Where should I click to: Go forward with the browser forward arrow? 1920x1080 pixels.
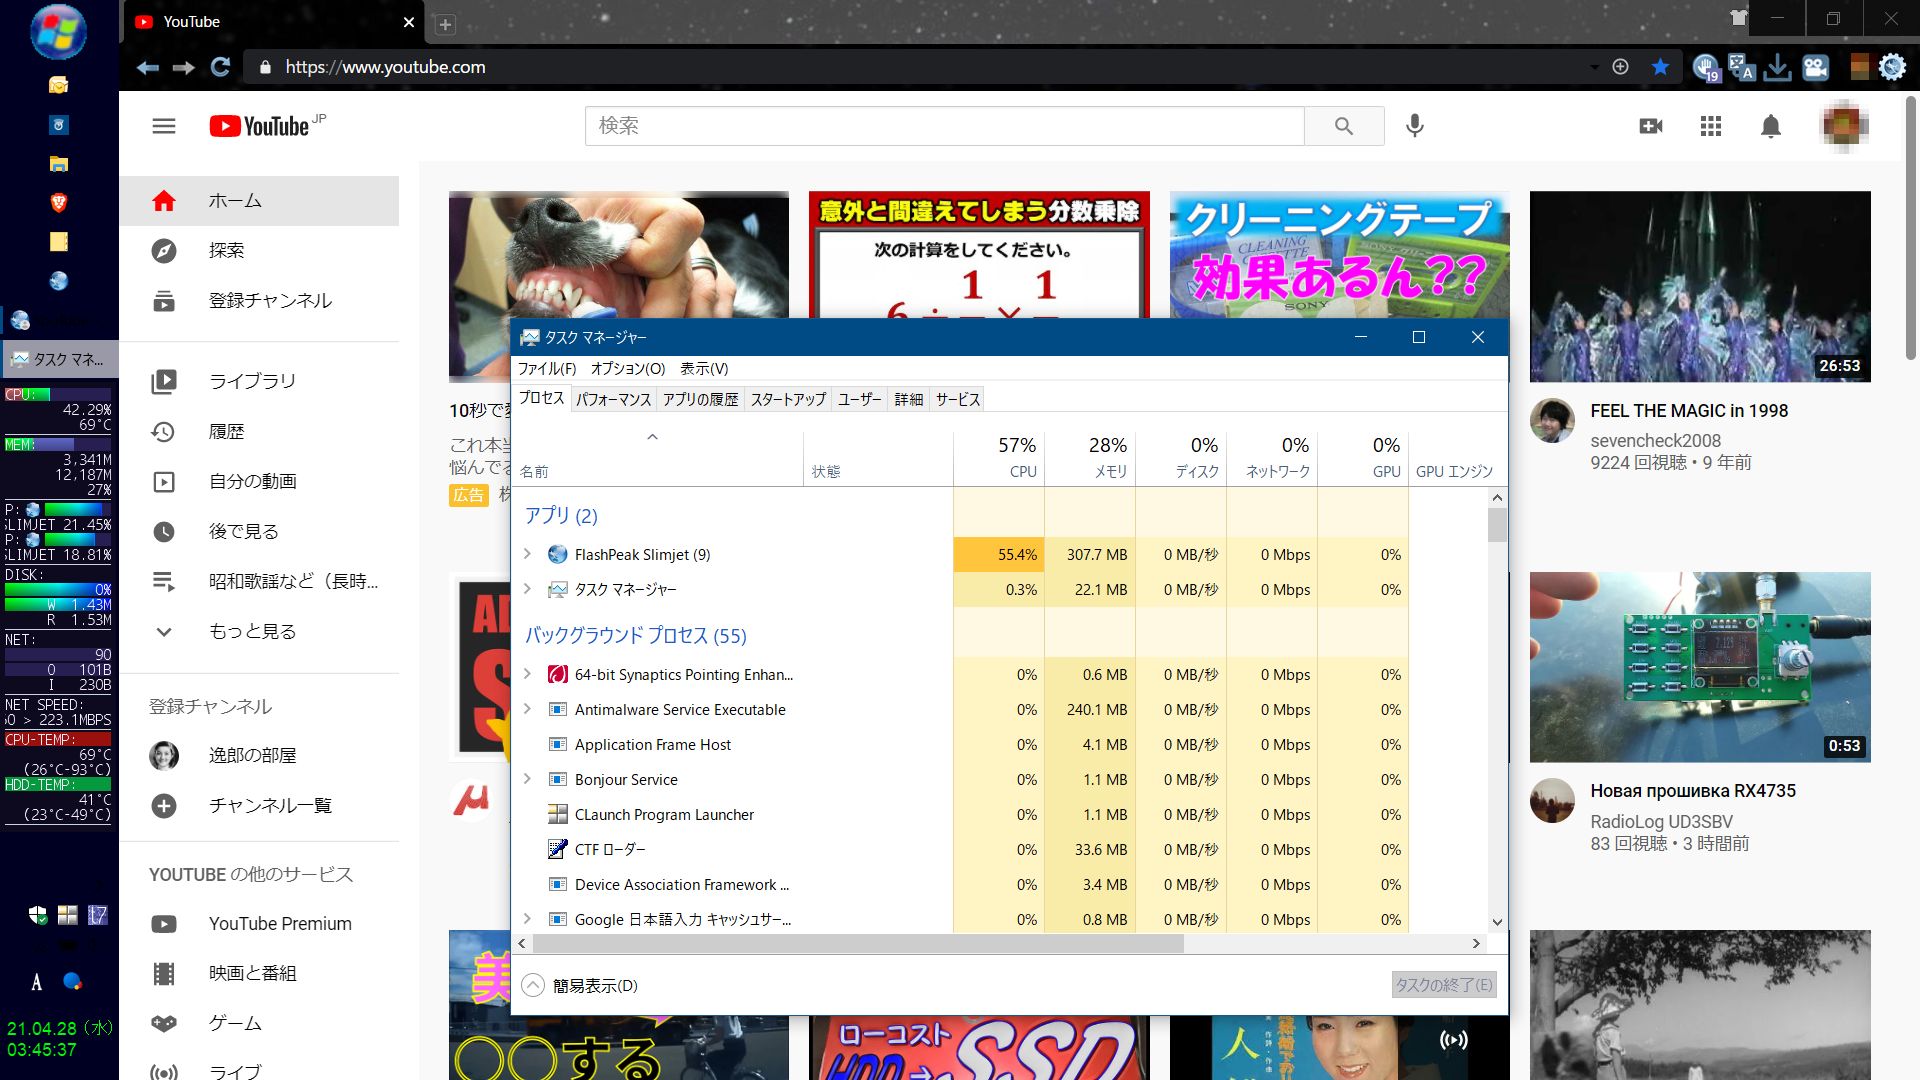point(183,67)
